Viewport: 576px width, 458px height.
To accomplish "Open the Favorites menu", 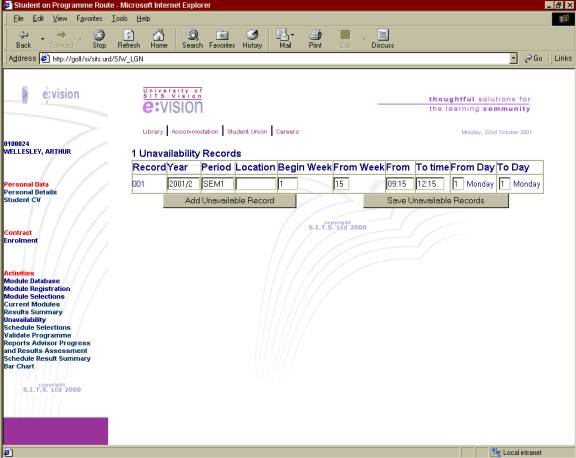I will 89,18.
